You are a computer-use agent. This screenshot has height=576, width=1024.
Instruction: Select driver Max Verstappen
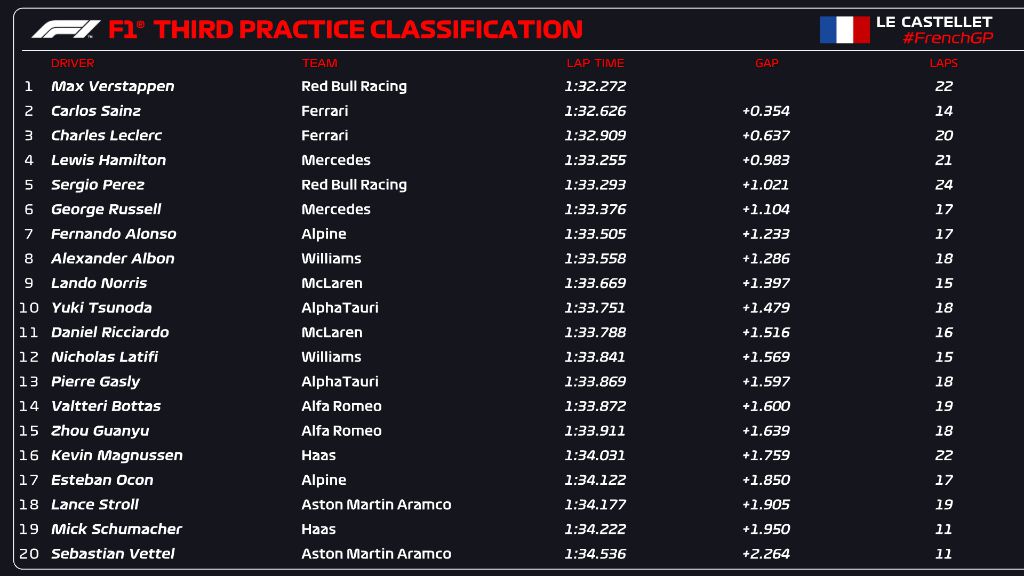[x=112, y=86]
